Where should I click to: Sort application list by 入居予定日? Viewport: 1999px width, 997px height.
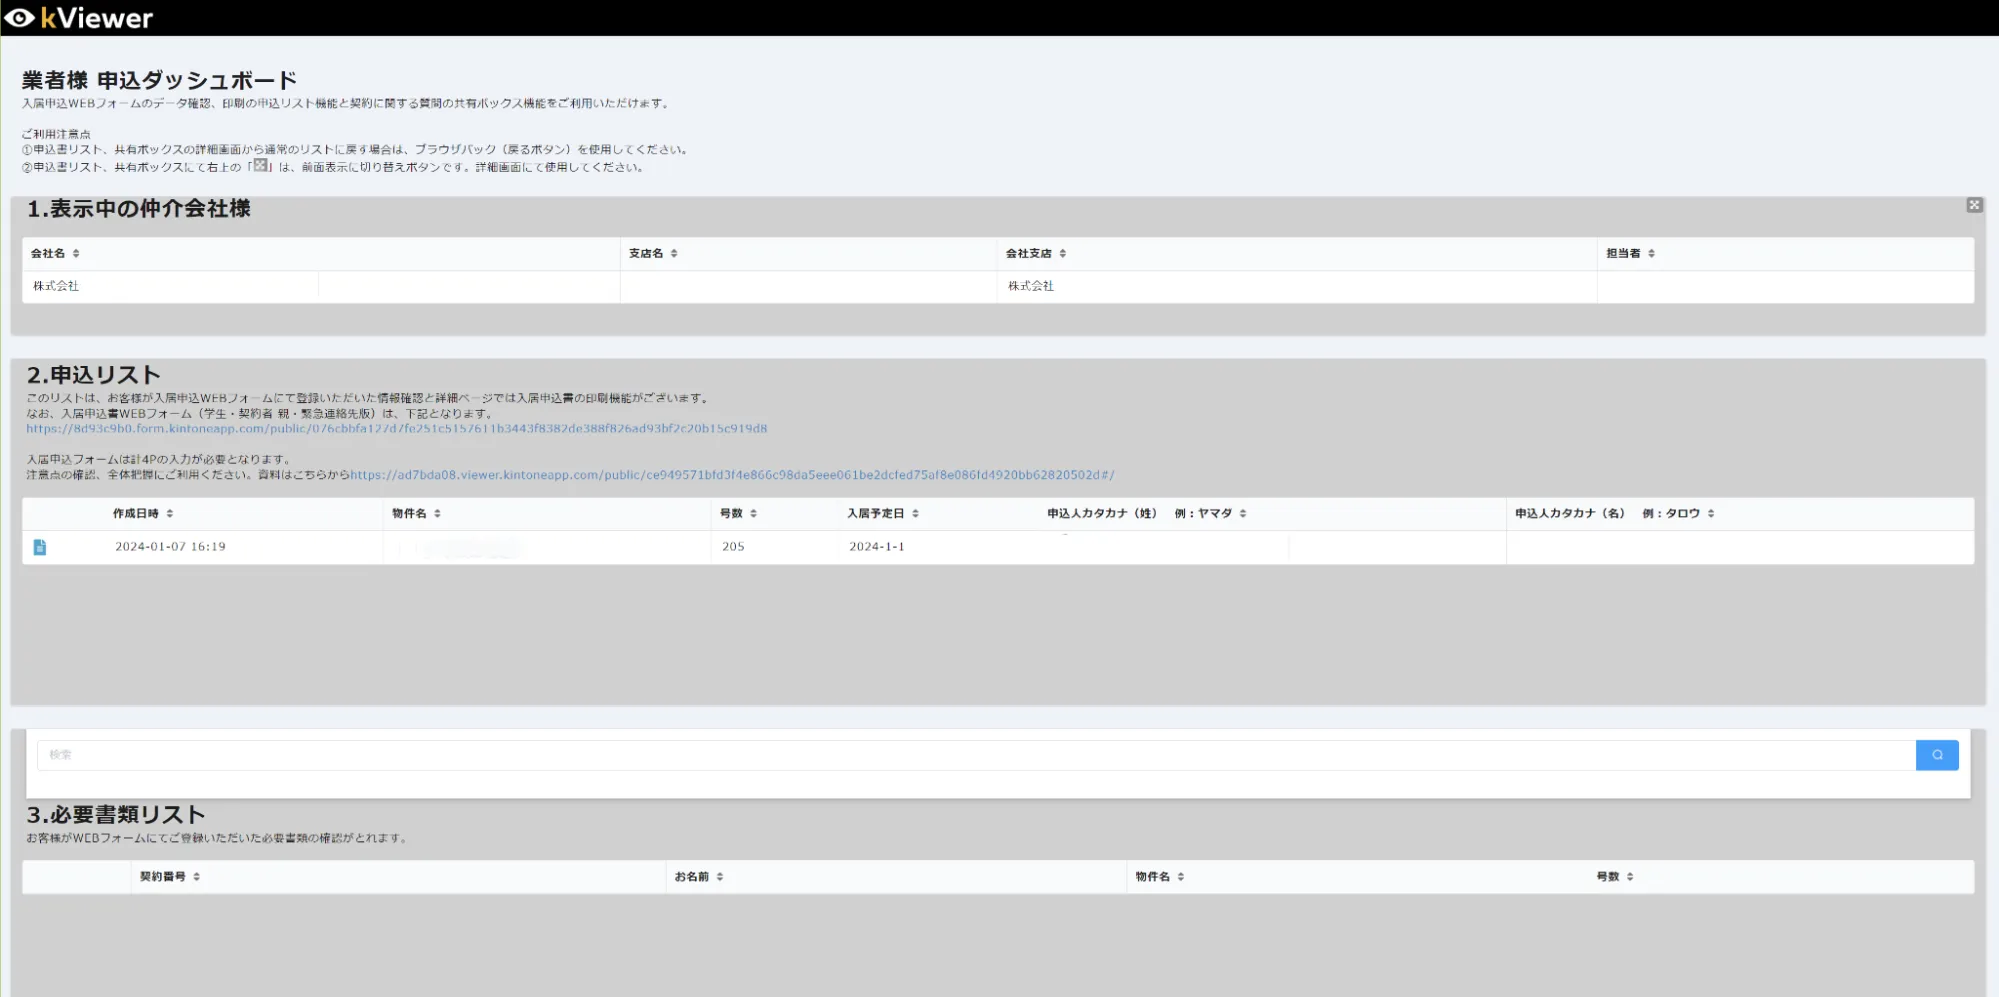coord(915,514)
